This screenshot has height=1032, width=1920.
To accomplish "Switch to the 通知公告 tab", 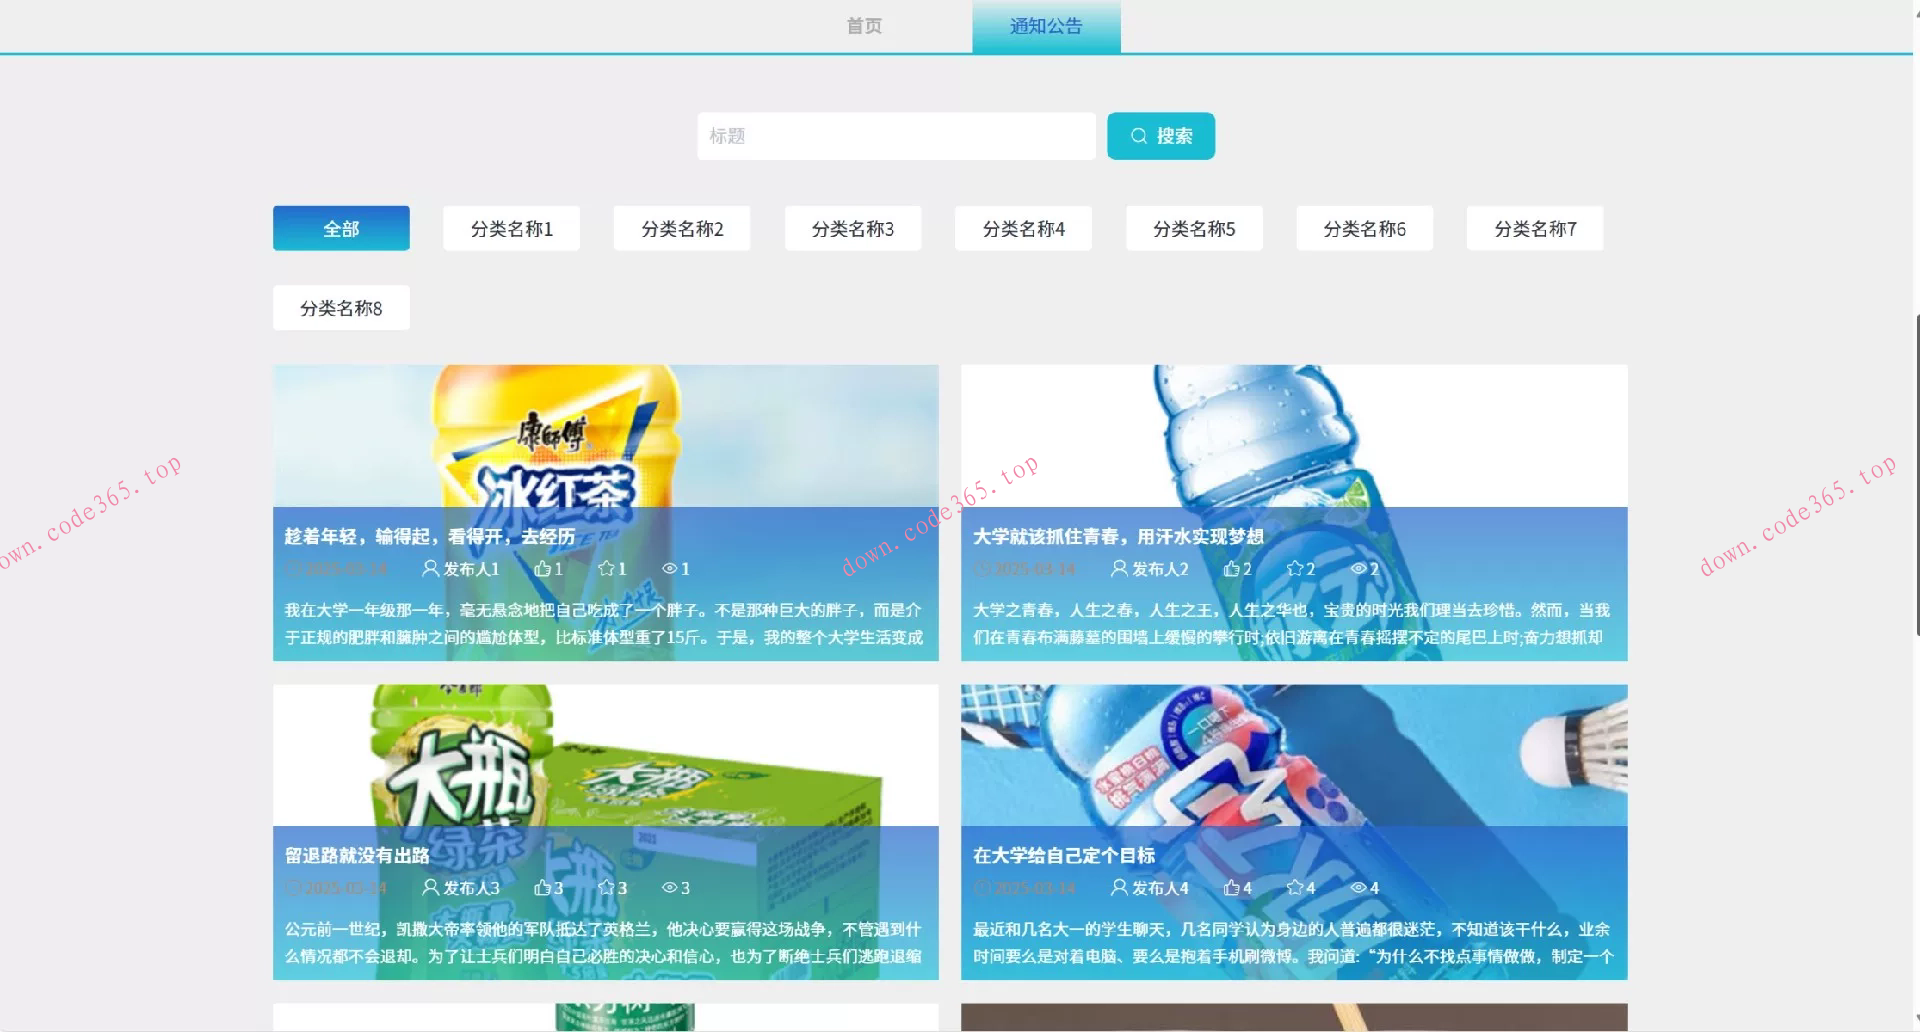I will (1045, 26).
